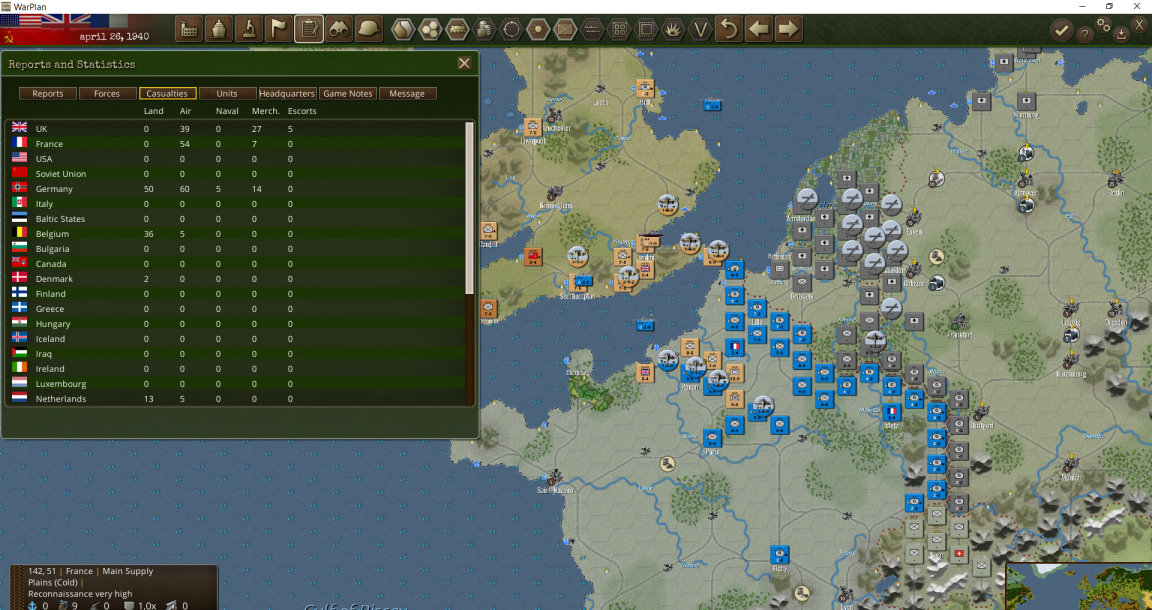Go to previous unit left arrow
This screenshot has width=1152, height=610.
(x=759, y=29)
